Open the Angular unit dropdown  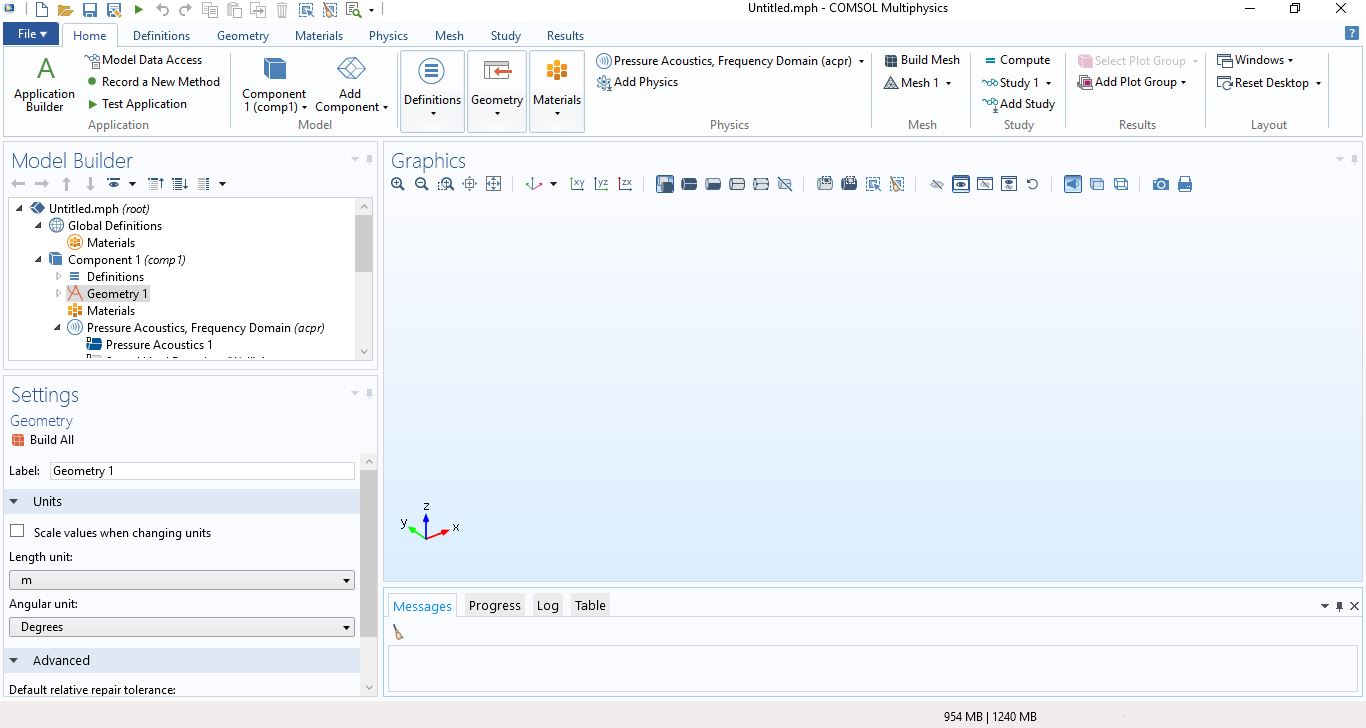tap(182, 627)
